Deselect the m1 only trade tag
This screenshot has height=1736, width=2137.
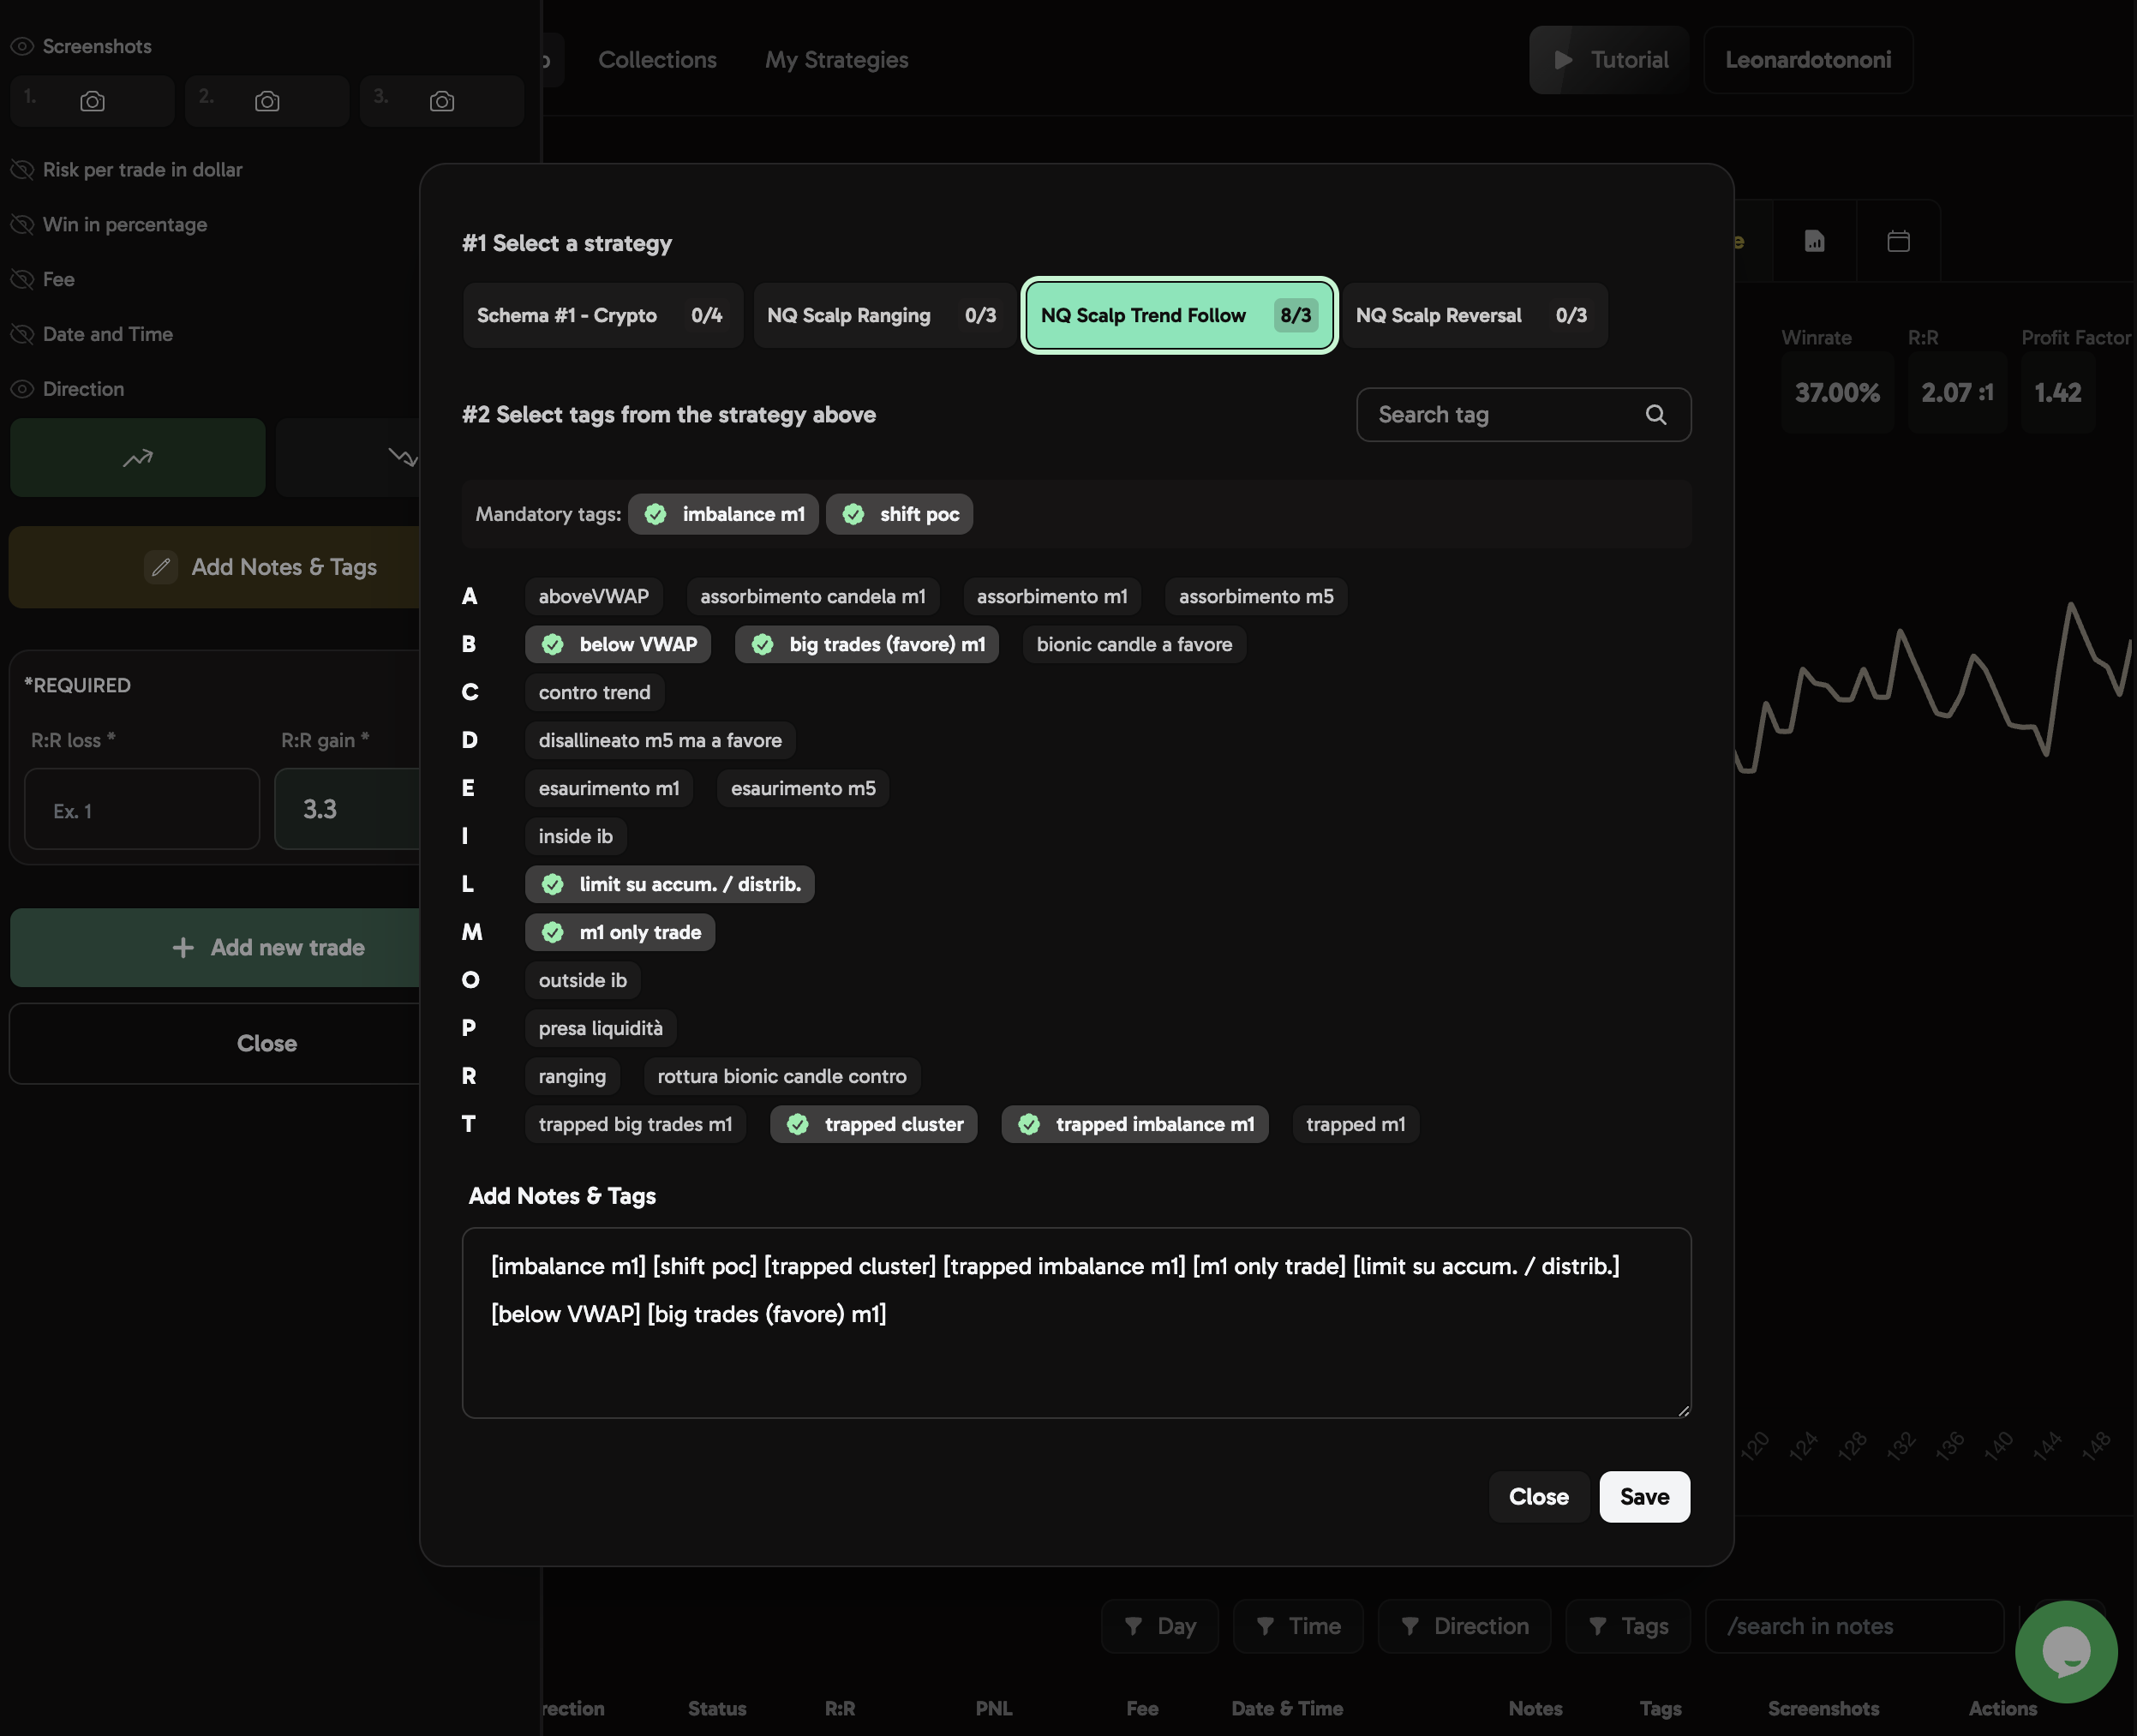620,932
